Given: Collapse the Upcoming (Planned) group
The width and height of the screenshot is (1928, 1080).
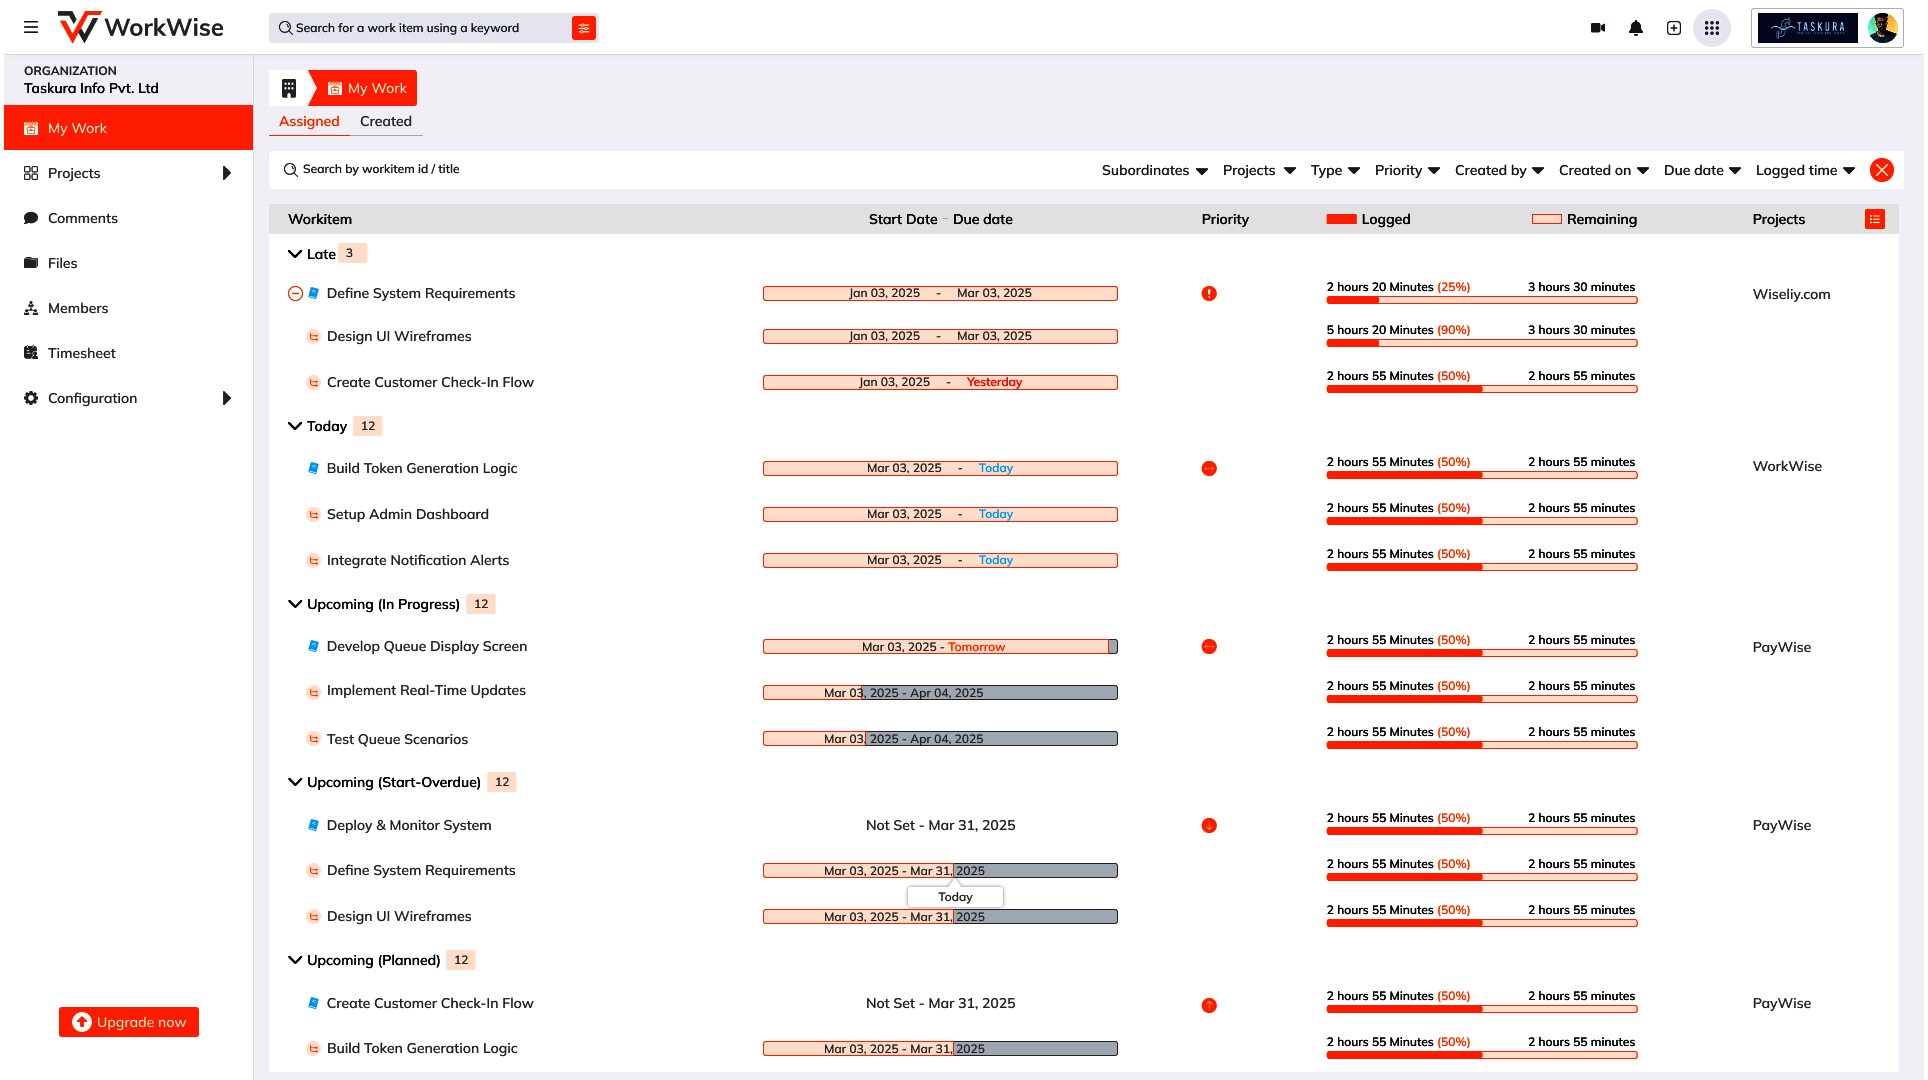Looking at the screenshot, I should (x=295, y=960).
